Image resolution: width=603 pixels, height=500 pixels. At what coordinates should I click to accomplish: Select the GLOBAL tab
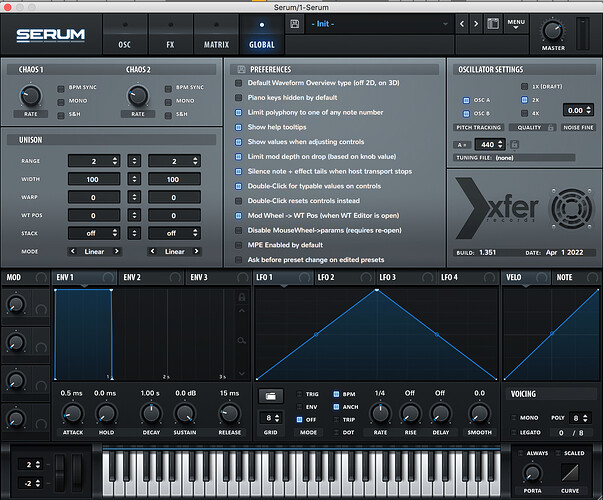click(262, 35)
